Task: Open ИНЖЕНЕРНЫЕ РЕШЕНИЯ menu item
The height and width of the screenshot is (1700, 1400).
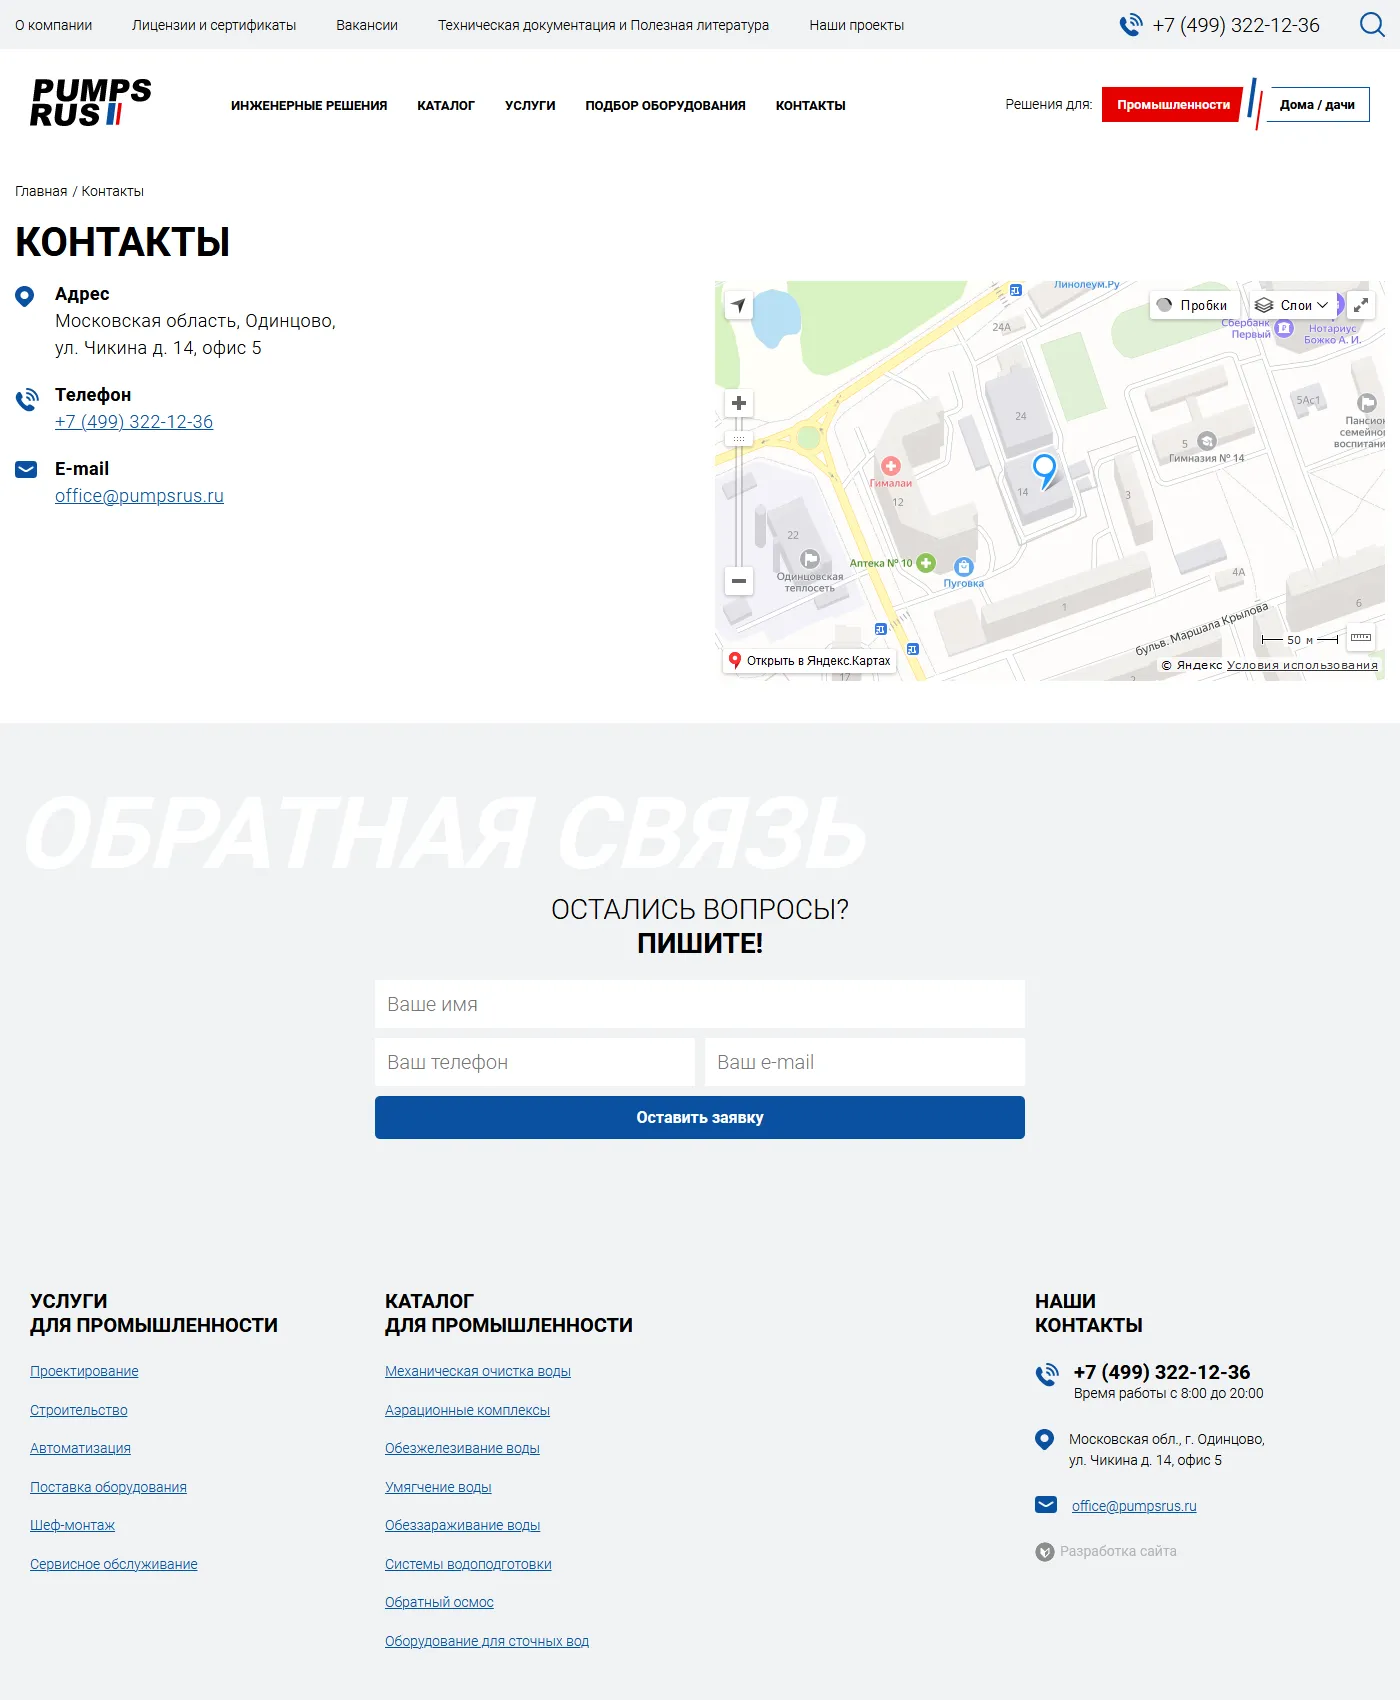Action: coord(308,106)
